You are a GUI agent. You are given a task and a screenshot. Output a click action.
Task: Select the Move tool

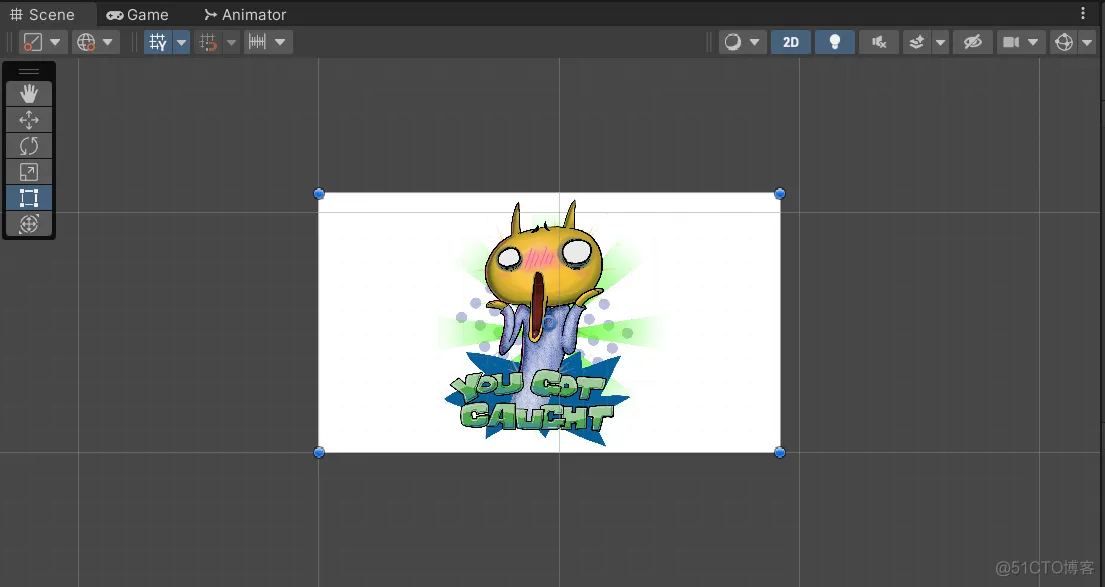click(x=29, y=120)
